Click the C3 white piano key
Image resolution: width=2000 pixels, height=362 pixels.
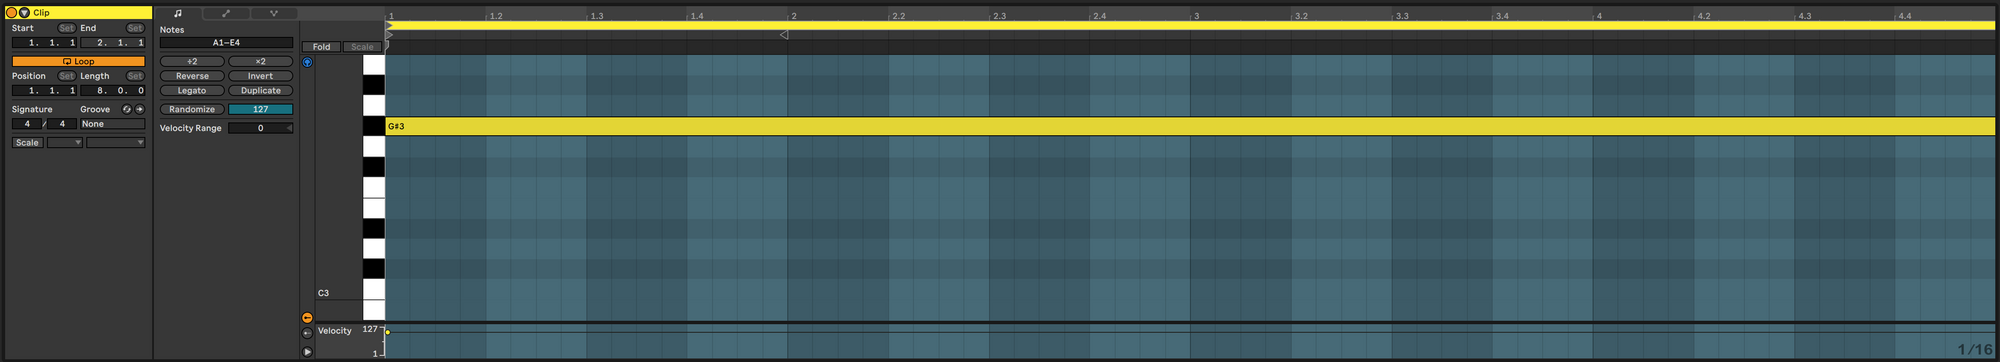pos(373,290)
